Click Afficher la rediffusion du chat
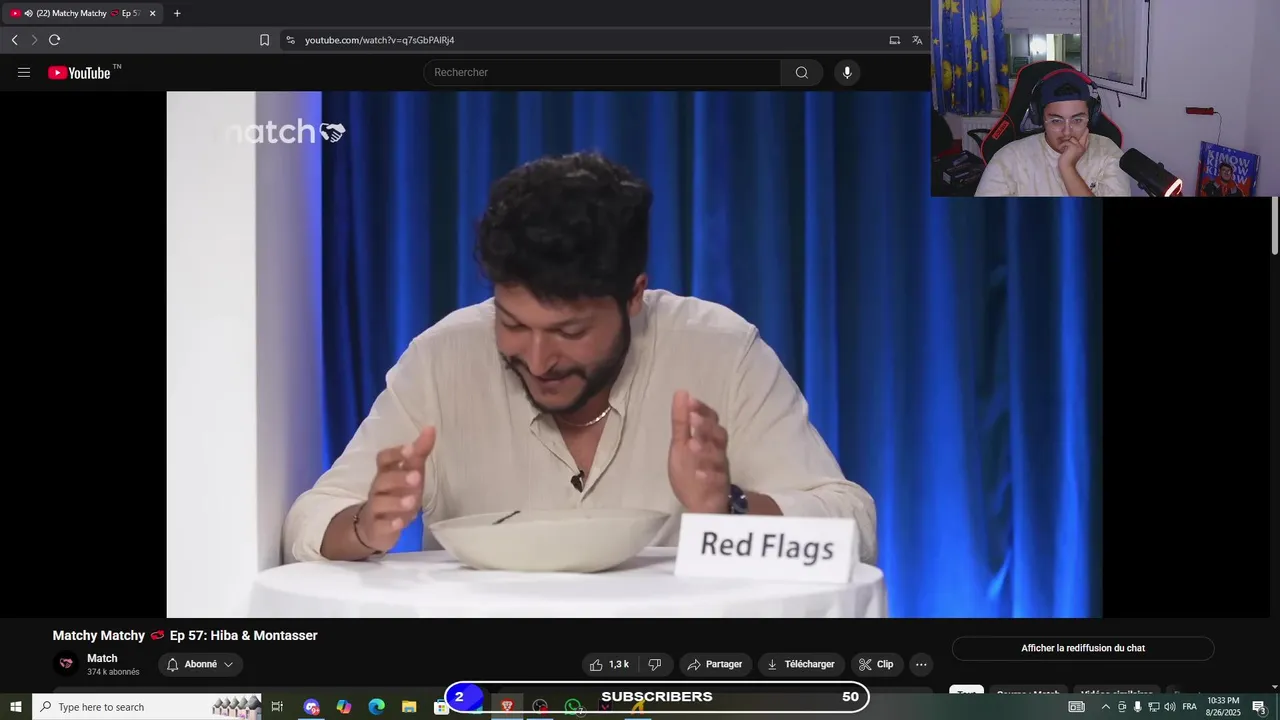The width and height of the screenshot is (1280, 720). 1083,648
